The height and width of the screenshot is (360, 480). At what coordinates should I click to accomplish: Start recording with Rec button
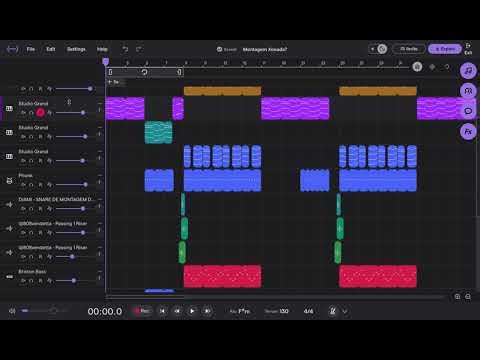pos(142,311)
